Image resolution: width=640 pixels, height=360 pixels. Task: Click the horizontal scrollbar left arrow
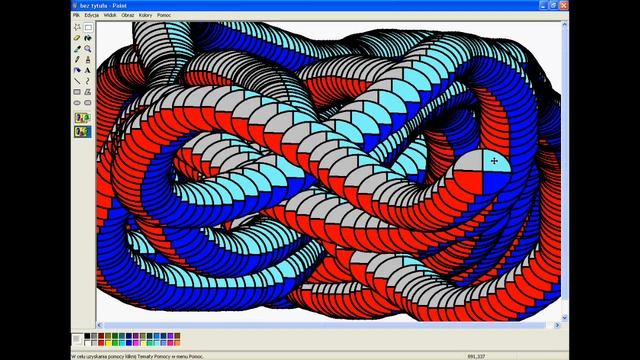pos(100,325)
